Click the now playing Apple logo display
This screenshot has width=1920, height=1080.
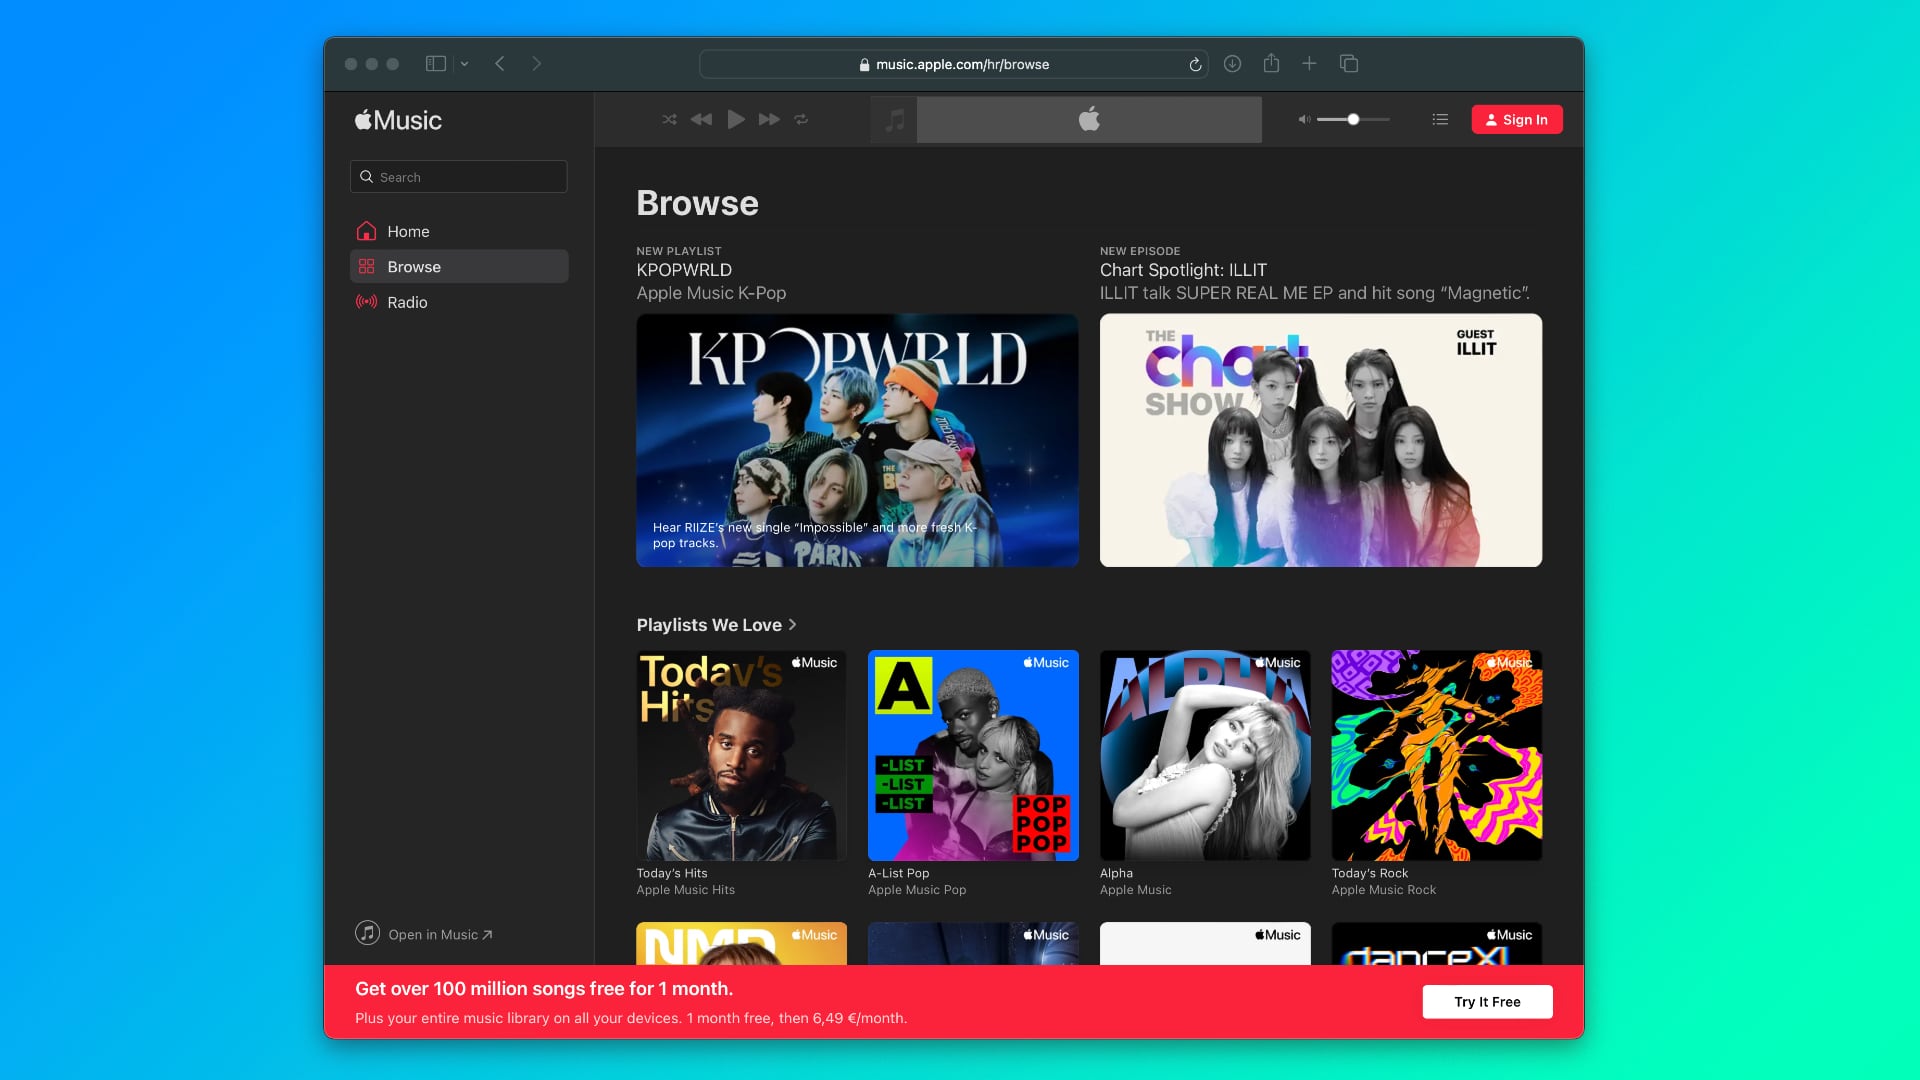(1089, 120)
